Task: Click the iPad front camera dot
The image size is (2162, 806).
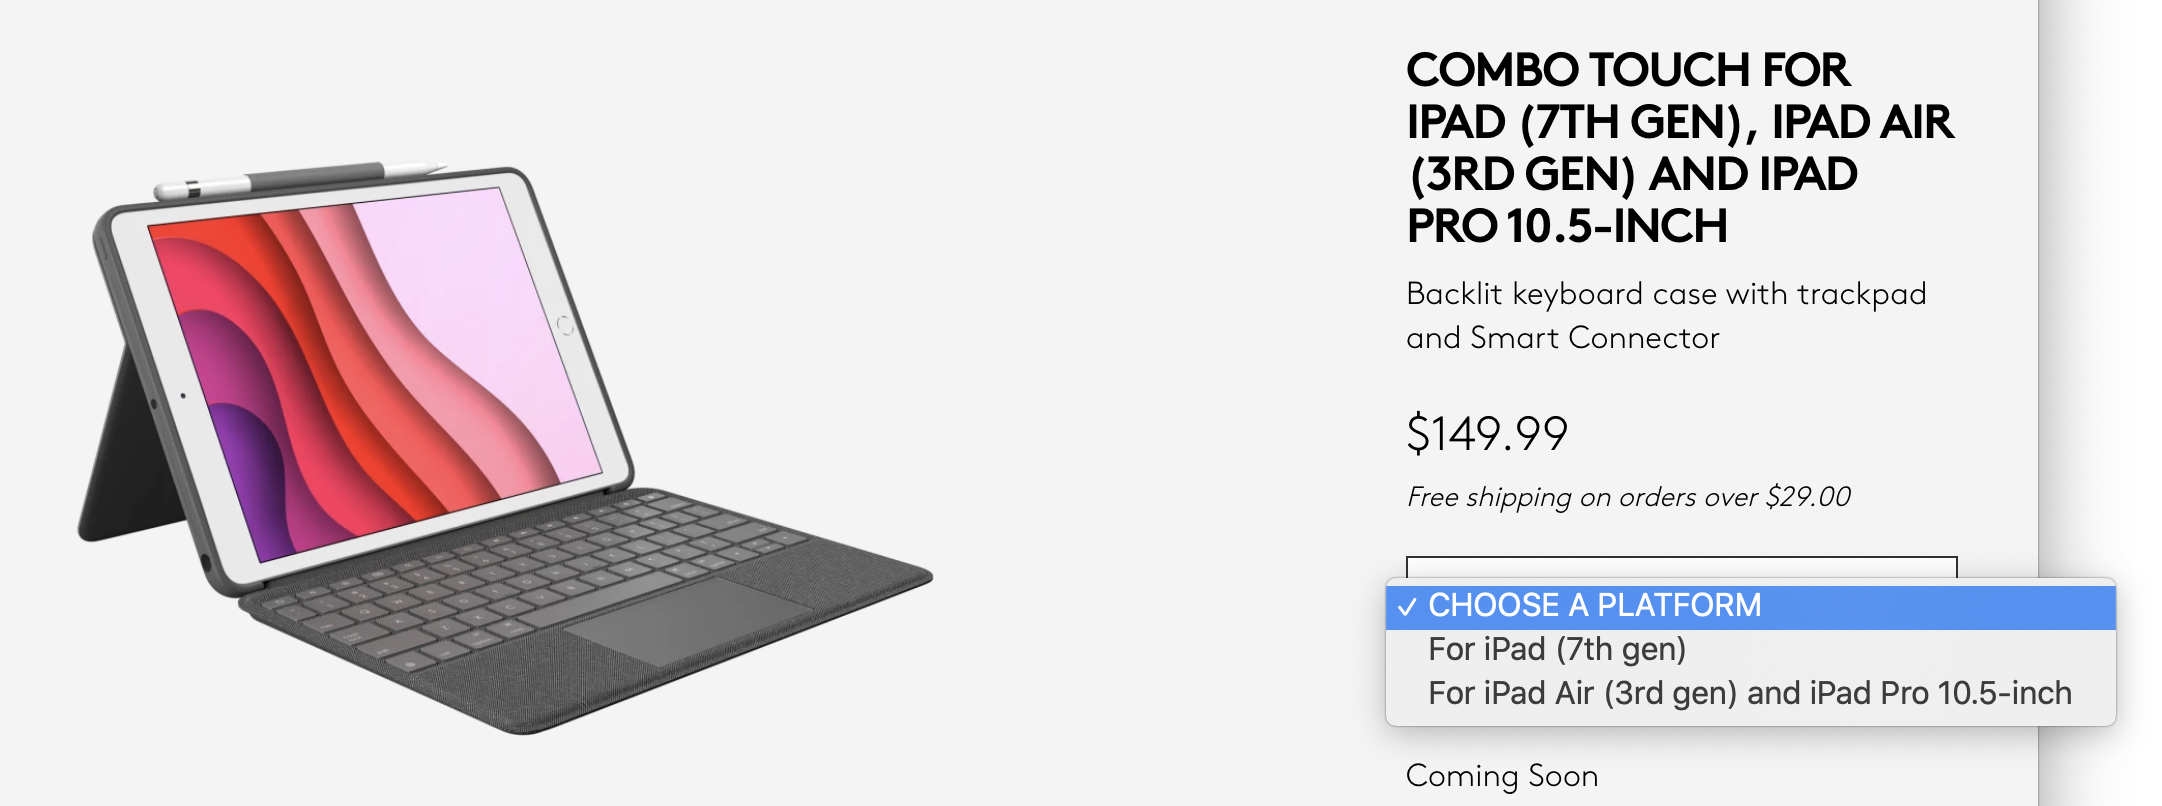Action: click(183, 396)
